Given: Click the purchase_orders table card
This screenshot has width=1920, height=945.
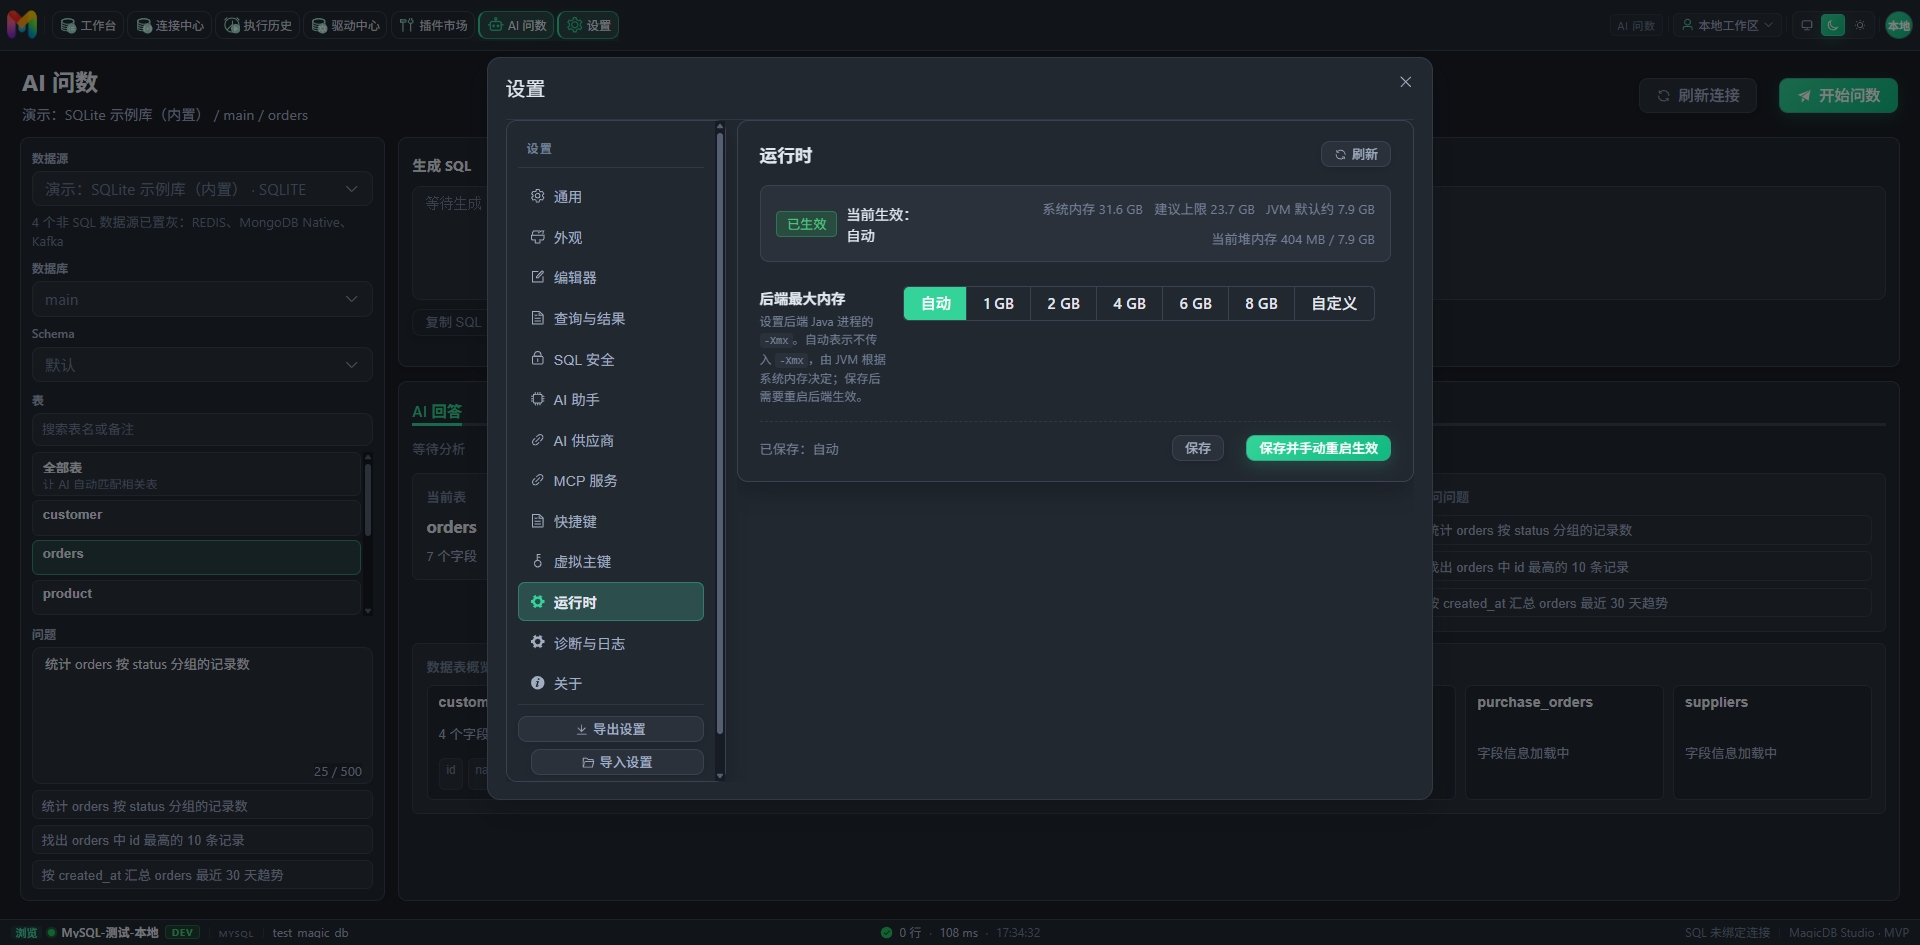Looking at the screenshot, I should 1564,741.
